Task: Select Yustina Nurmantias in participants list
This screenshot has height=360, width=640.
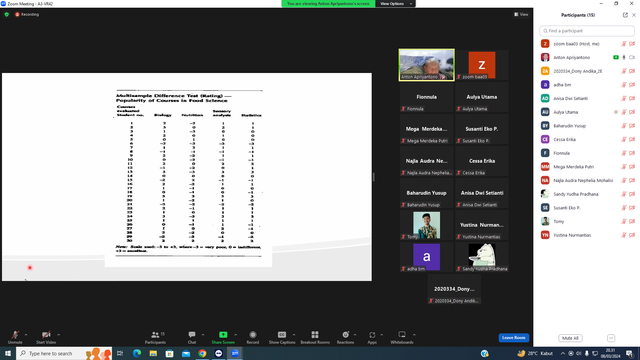Action: pos(587,235)
